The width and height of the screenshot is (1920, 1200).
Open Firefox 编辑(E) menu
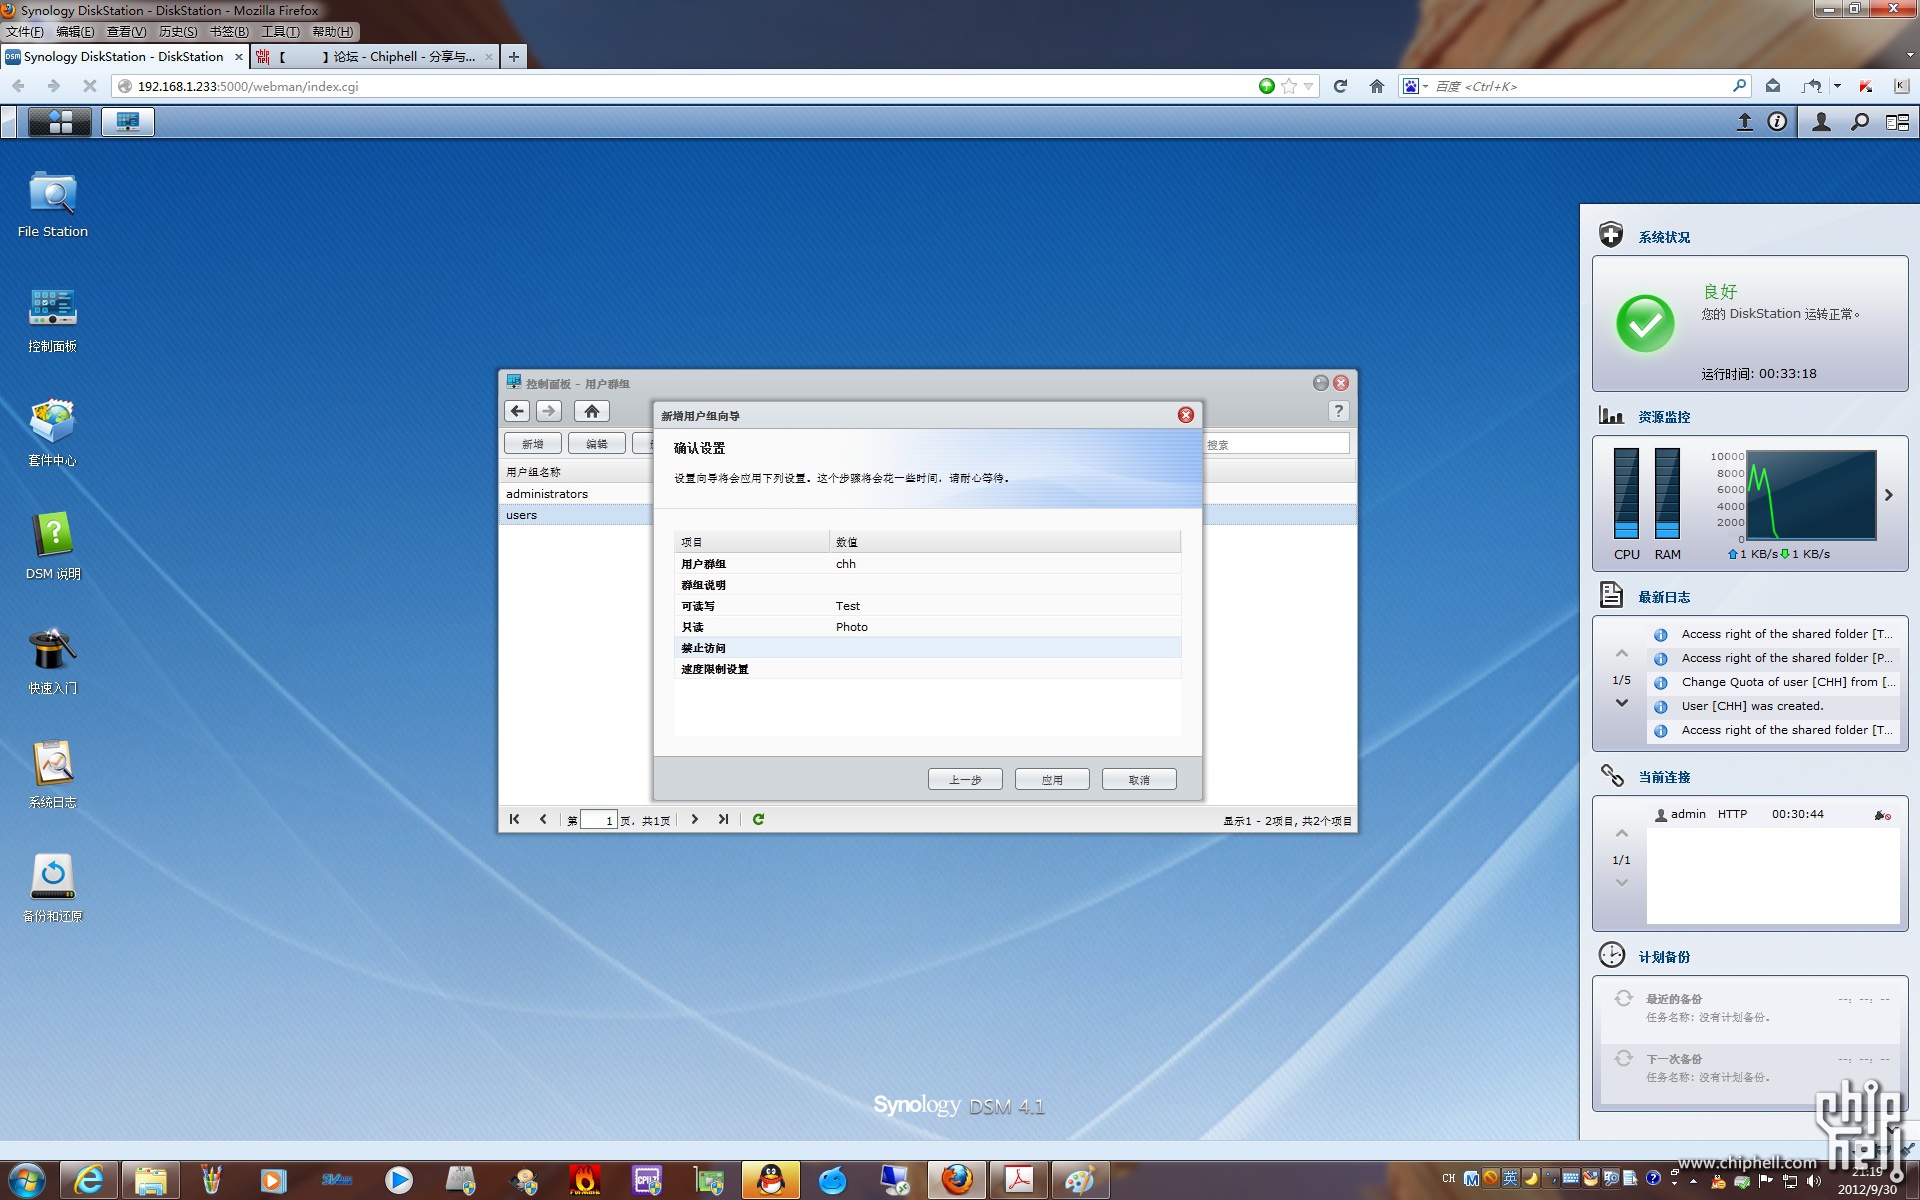pos(75,32)
